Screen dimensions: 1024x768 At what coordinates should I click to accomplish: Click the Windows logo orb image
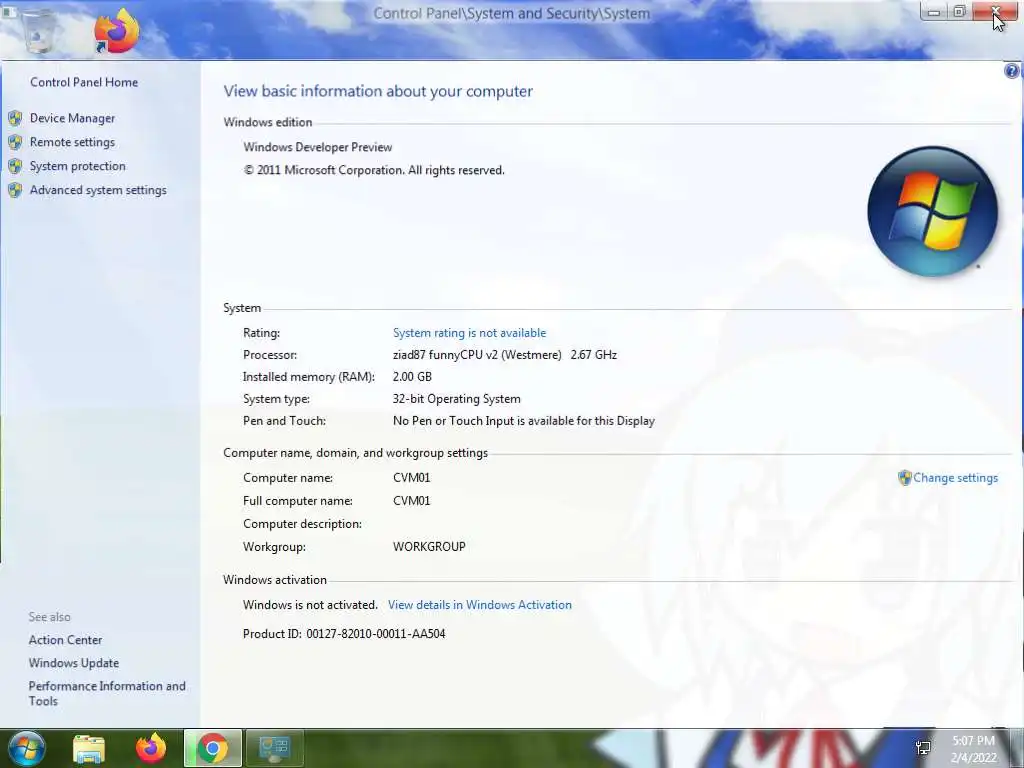pos(932,212)
